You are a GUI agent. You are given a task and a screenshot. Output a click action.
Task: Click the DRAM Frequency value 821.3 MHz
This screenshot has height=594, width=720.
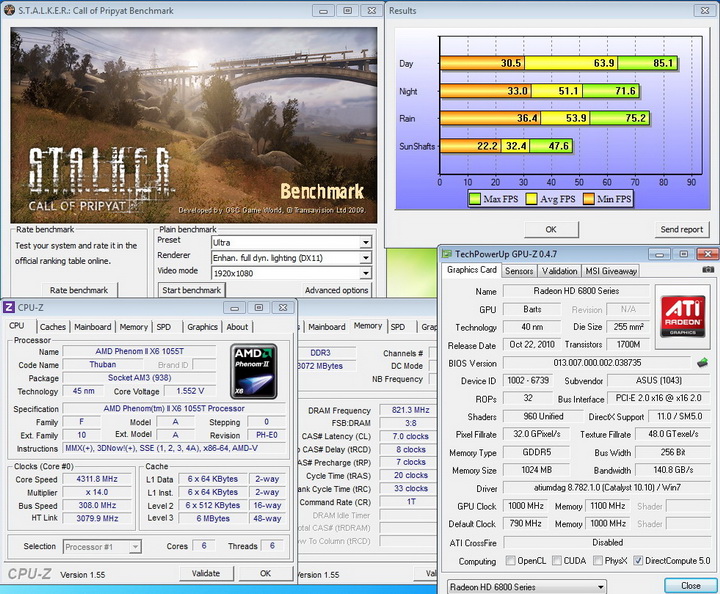tap(410, 410)
